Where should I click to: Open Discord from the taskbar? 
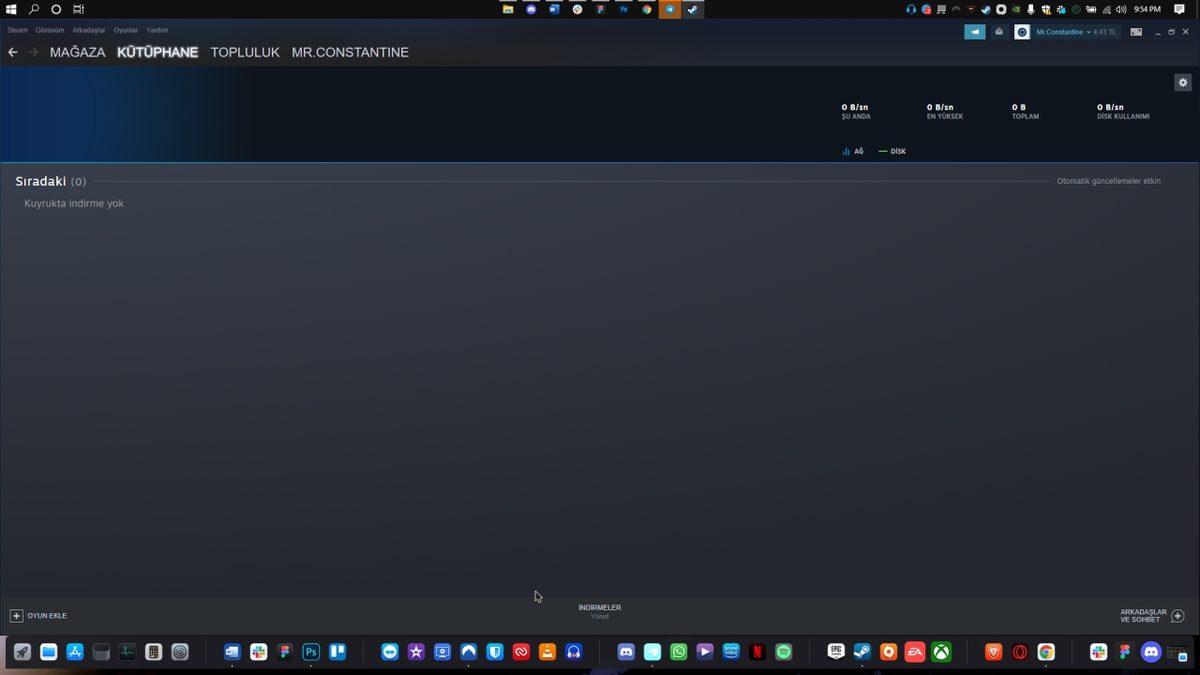coord(625,652)
